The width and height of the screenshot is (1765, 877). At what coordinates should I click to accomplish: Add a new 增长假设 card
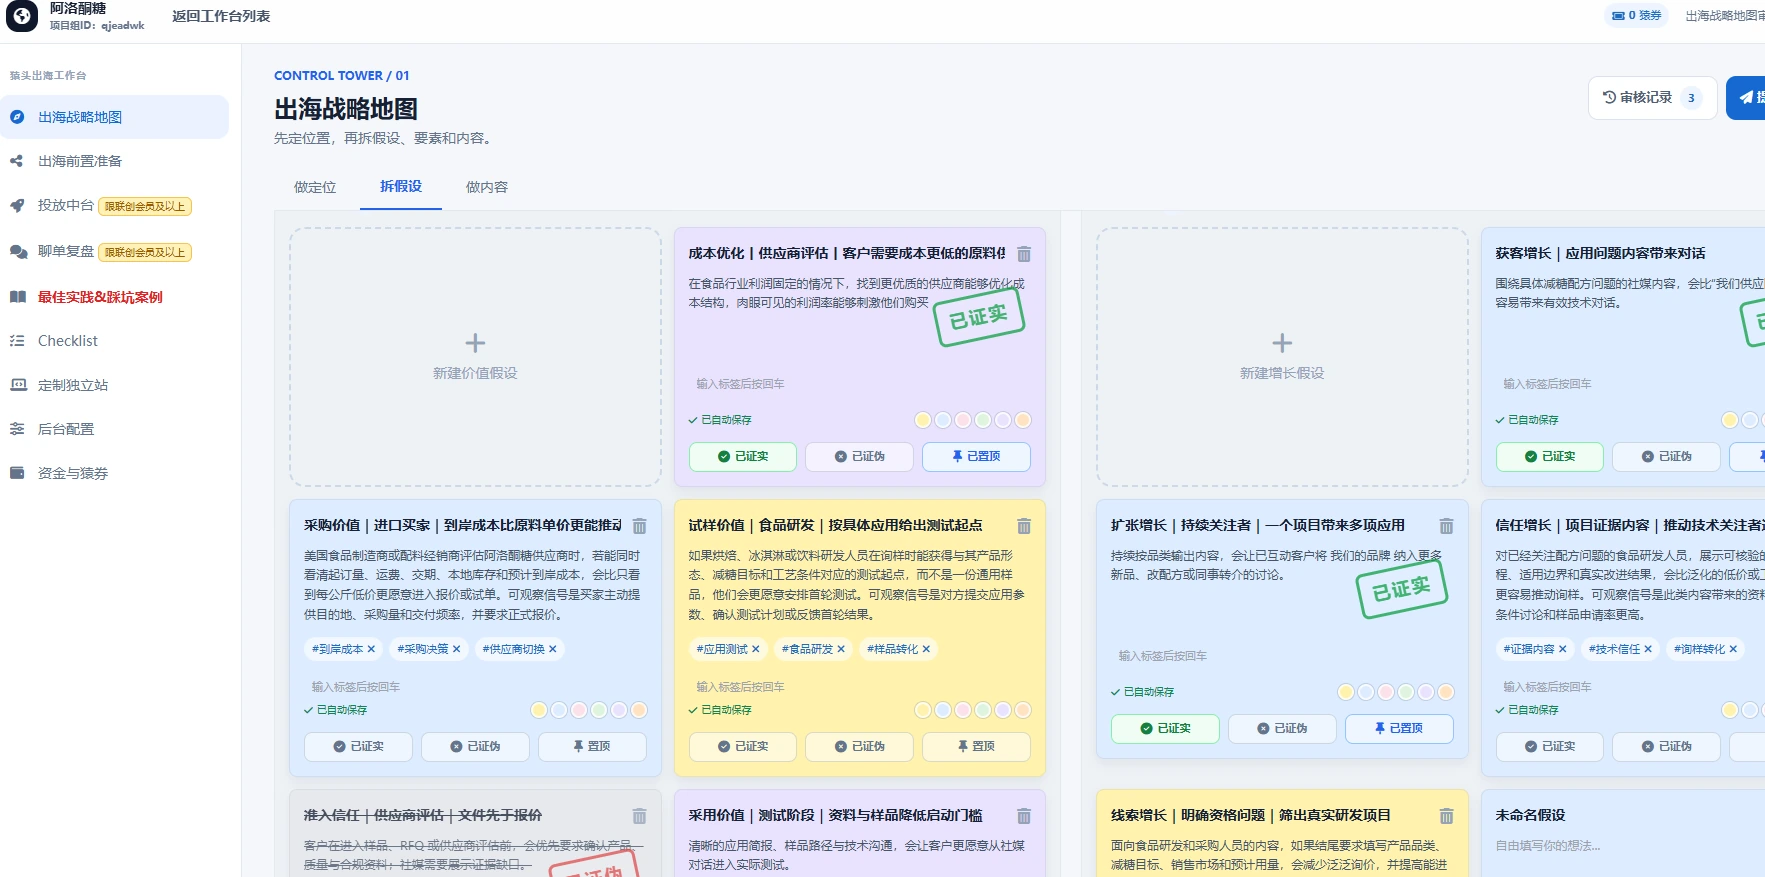click(x=1282, y=357)
